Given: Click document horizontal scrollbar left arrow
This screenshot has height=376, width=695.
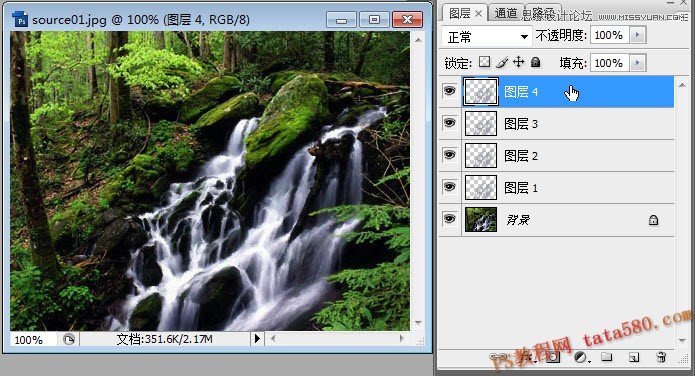Looking at the screenshot, I should coord(273,339).
